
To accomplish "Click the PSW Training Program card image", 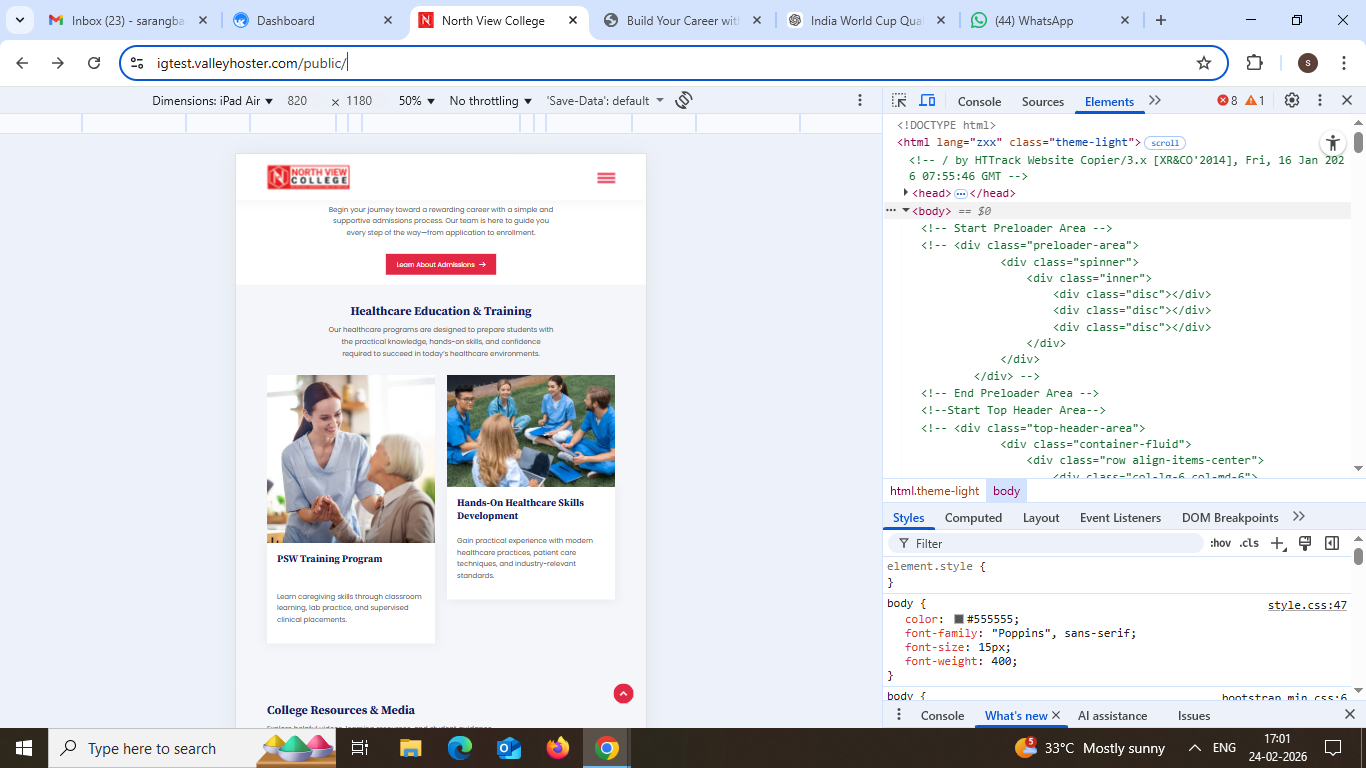I will (x=351, y=459).
